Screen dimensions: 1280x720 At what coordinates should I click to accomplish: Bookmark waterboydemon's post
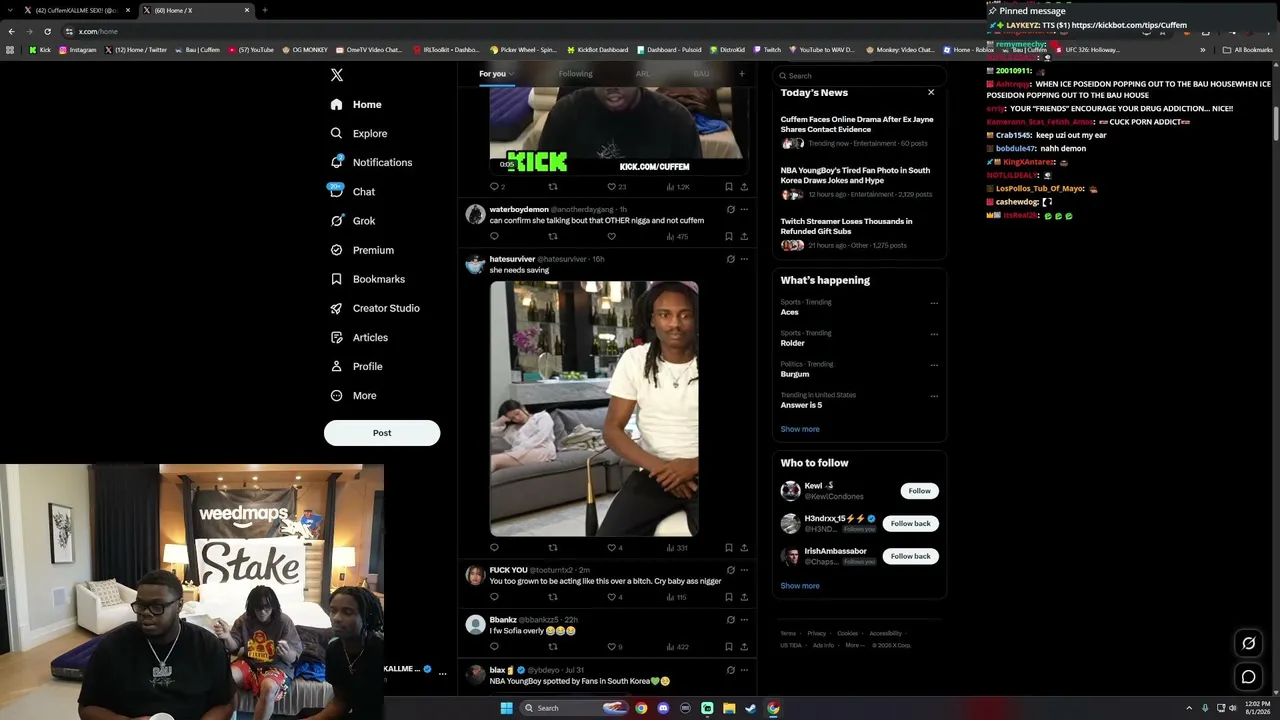pos(728,237)
